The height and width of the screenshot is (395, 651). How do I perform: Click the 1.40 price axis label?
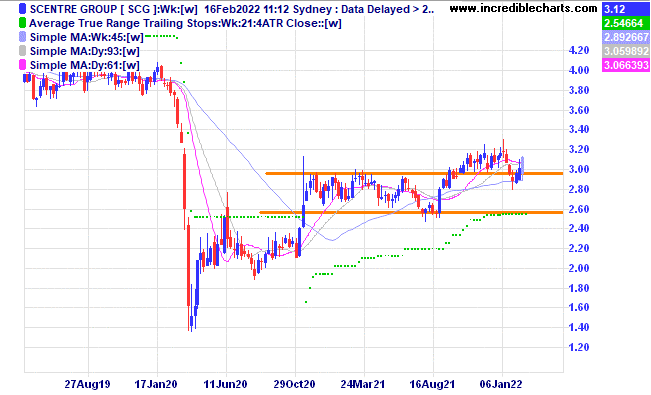pyautogui.click(x=579, y=327)
